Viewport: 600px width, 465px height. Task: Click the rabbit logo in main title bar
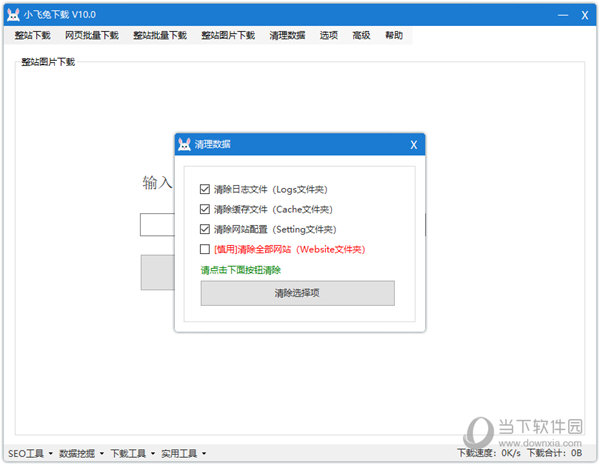13,15
